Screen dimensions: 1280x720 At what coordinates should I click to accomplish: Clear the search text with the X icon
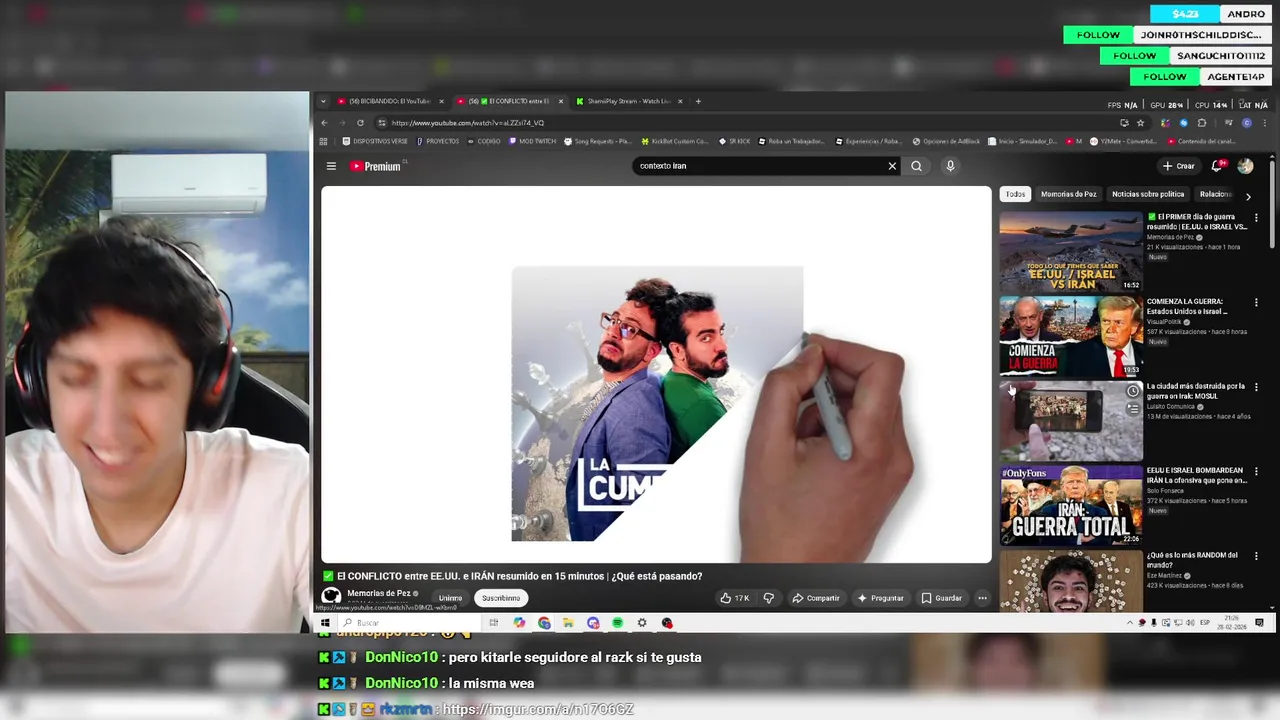click(x=892, y=166)
